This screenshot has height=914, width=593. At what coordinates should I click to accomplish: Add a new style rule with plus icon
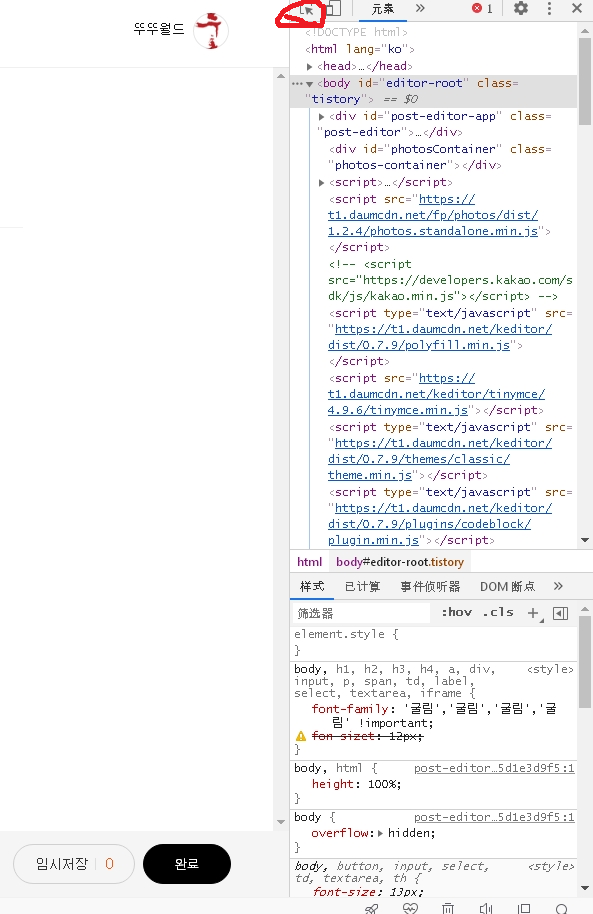pyautogui.click(x=534, y=613)
